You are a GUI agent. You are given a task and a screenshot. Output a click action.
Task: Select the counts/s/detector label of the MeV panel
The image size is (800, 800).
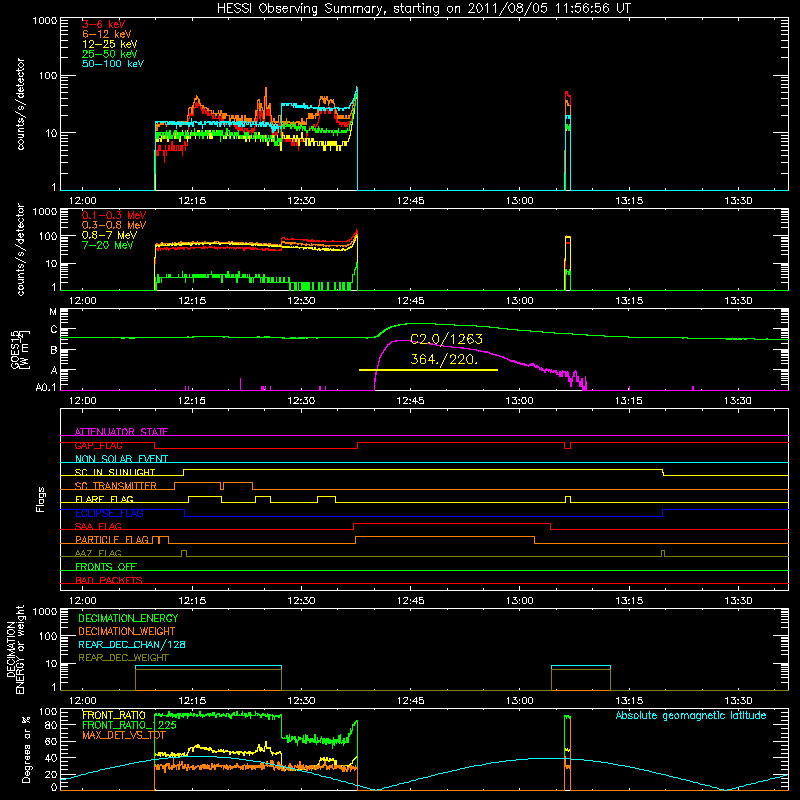point(20,249)
